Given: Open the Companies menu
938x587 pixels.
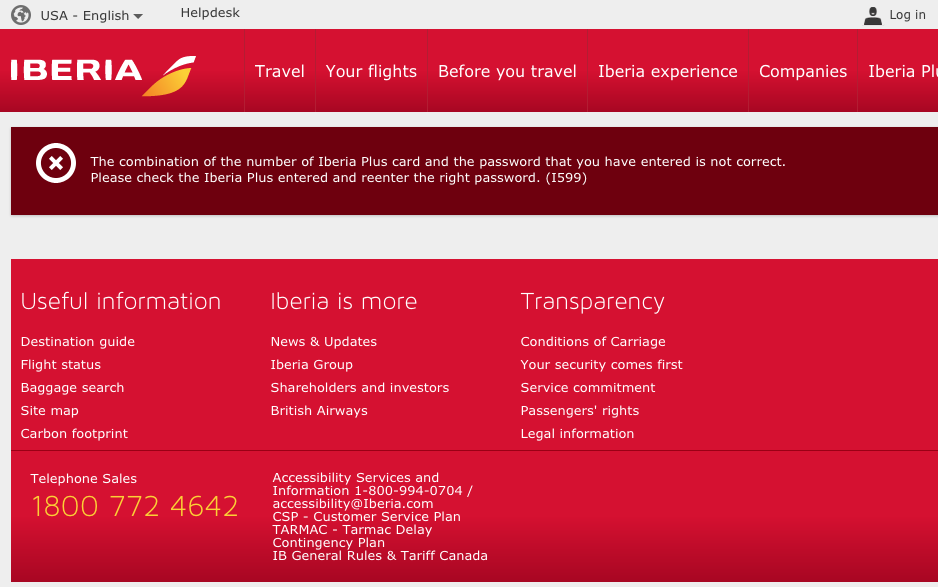Looking at the screenshot, I should [x=803, y=71].
